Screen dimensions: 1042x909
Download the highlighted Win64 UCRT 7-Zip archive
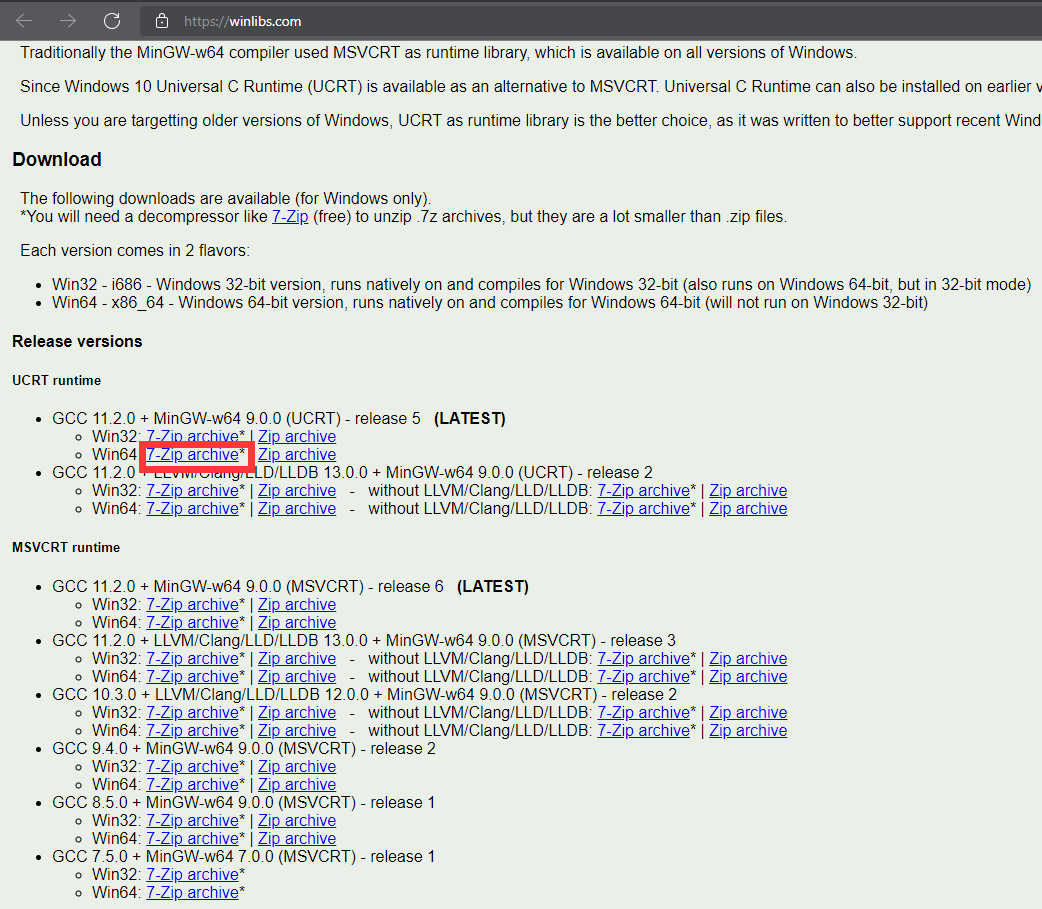(192, 454)
